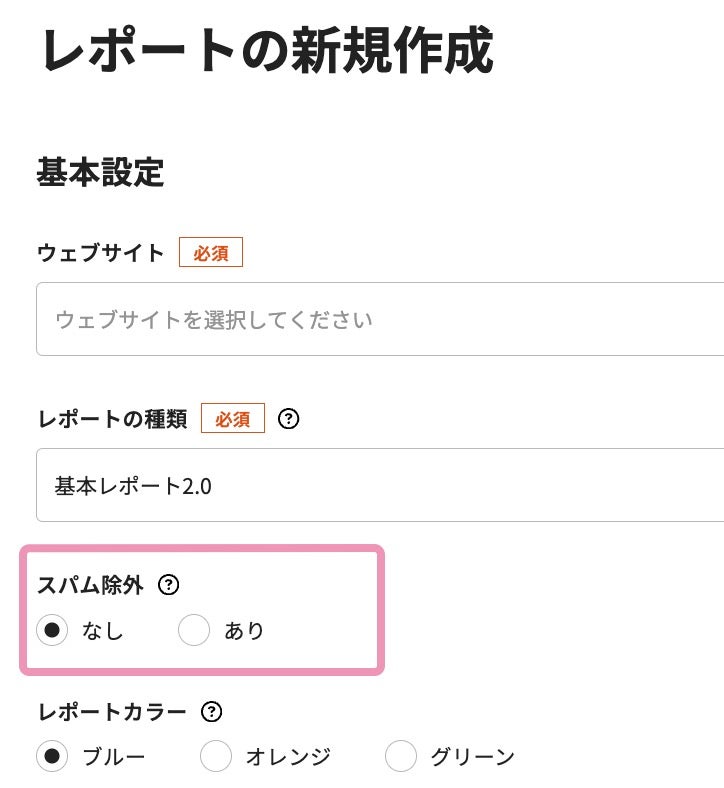724x788 pixels.
Task: Select the ブルー color radio circle
Action: point(52,756)
